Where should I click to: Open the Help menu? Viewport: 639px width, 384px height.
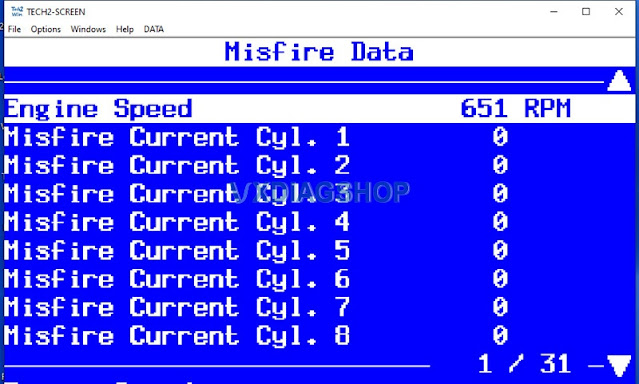(125, 29)
